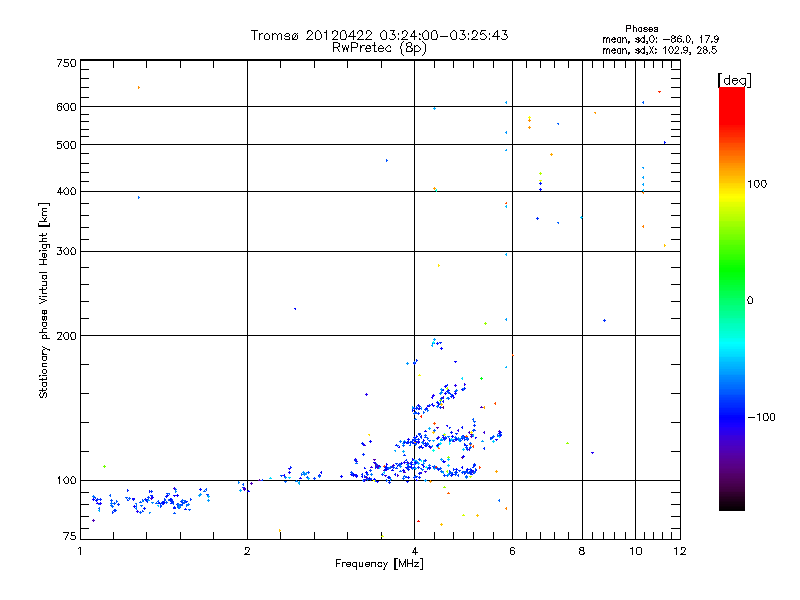Click the x-axis tick label '4'
The height and width of the screenshot is (600, 800).
pyautogui.click(x=414, y=551)
